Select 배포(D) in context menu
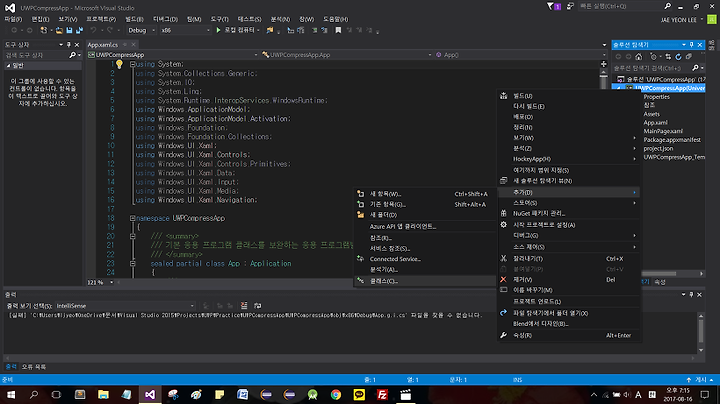This screenshot has height=404, width=720. pyautogui.click(x=569, y=117)
